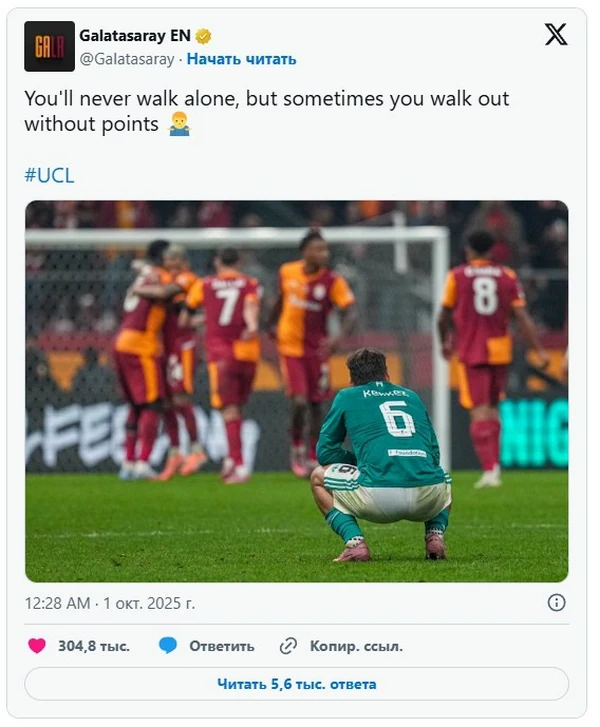The height and width of the screenshot is (727, 600).
Task: Open the X logo link
Action: coord(555,35)
